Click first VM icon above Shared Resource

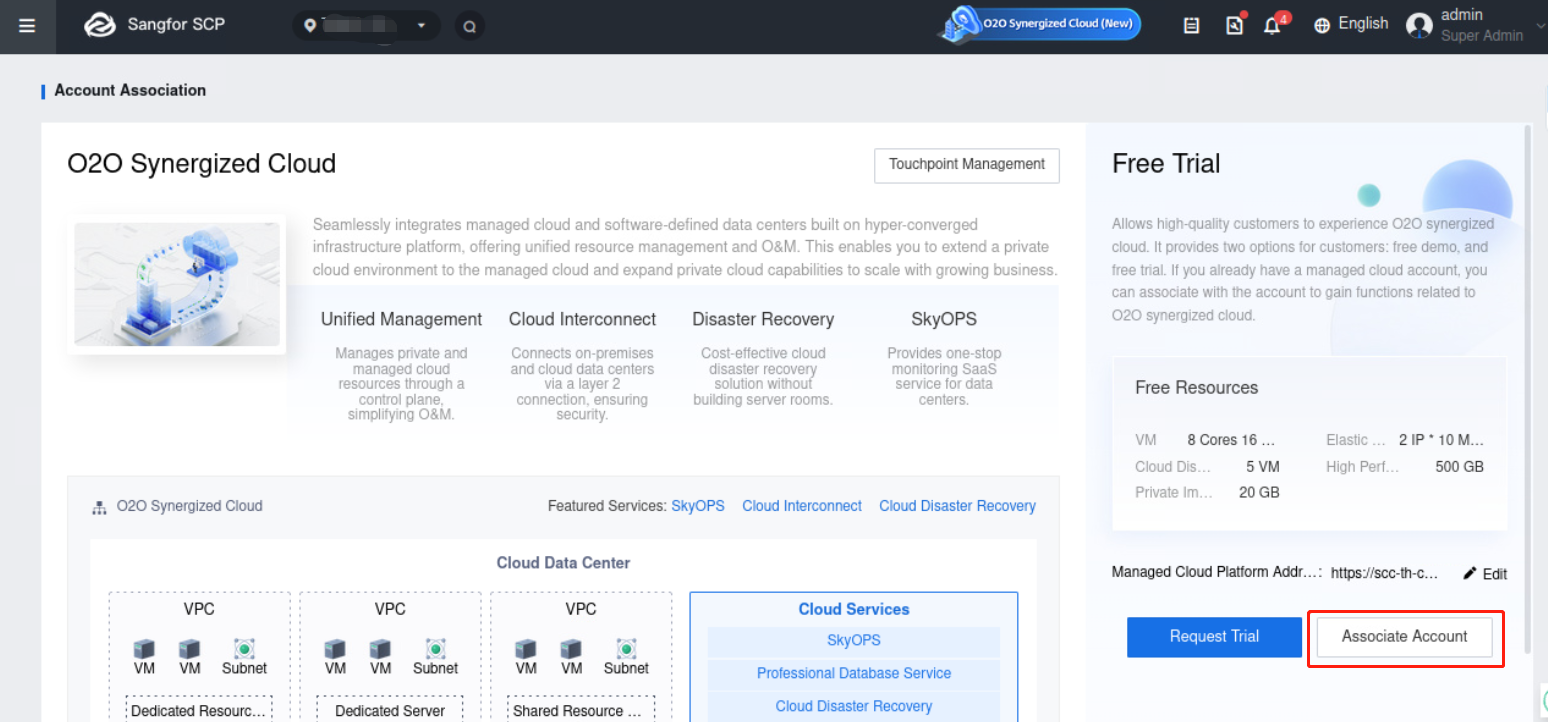pos(526,650)
